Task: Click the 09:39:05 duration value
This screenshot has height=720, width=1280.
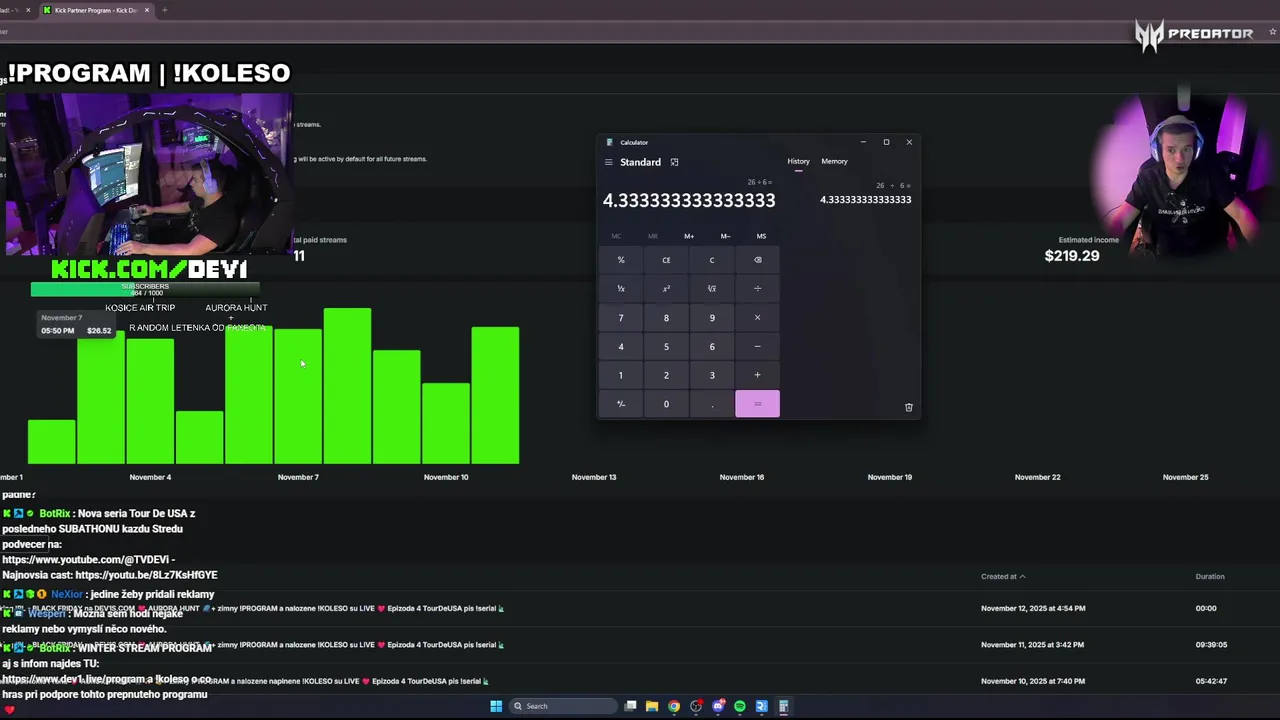Action: coord(1211,645)
